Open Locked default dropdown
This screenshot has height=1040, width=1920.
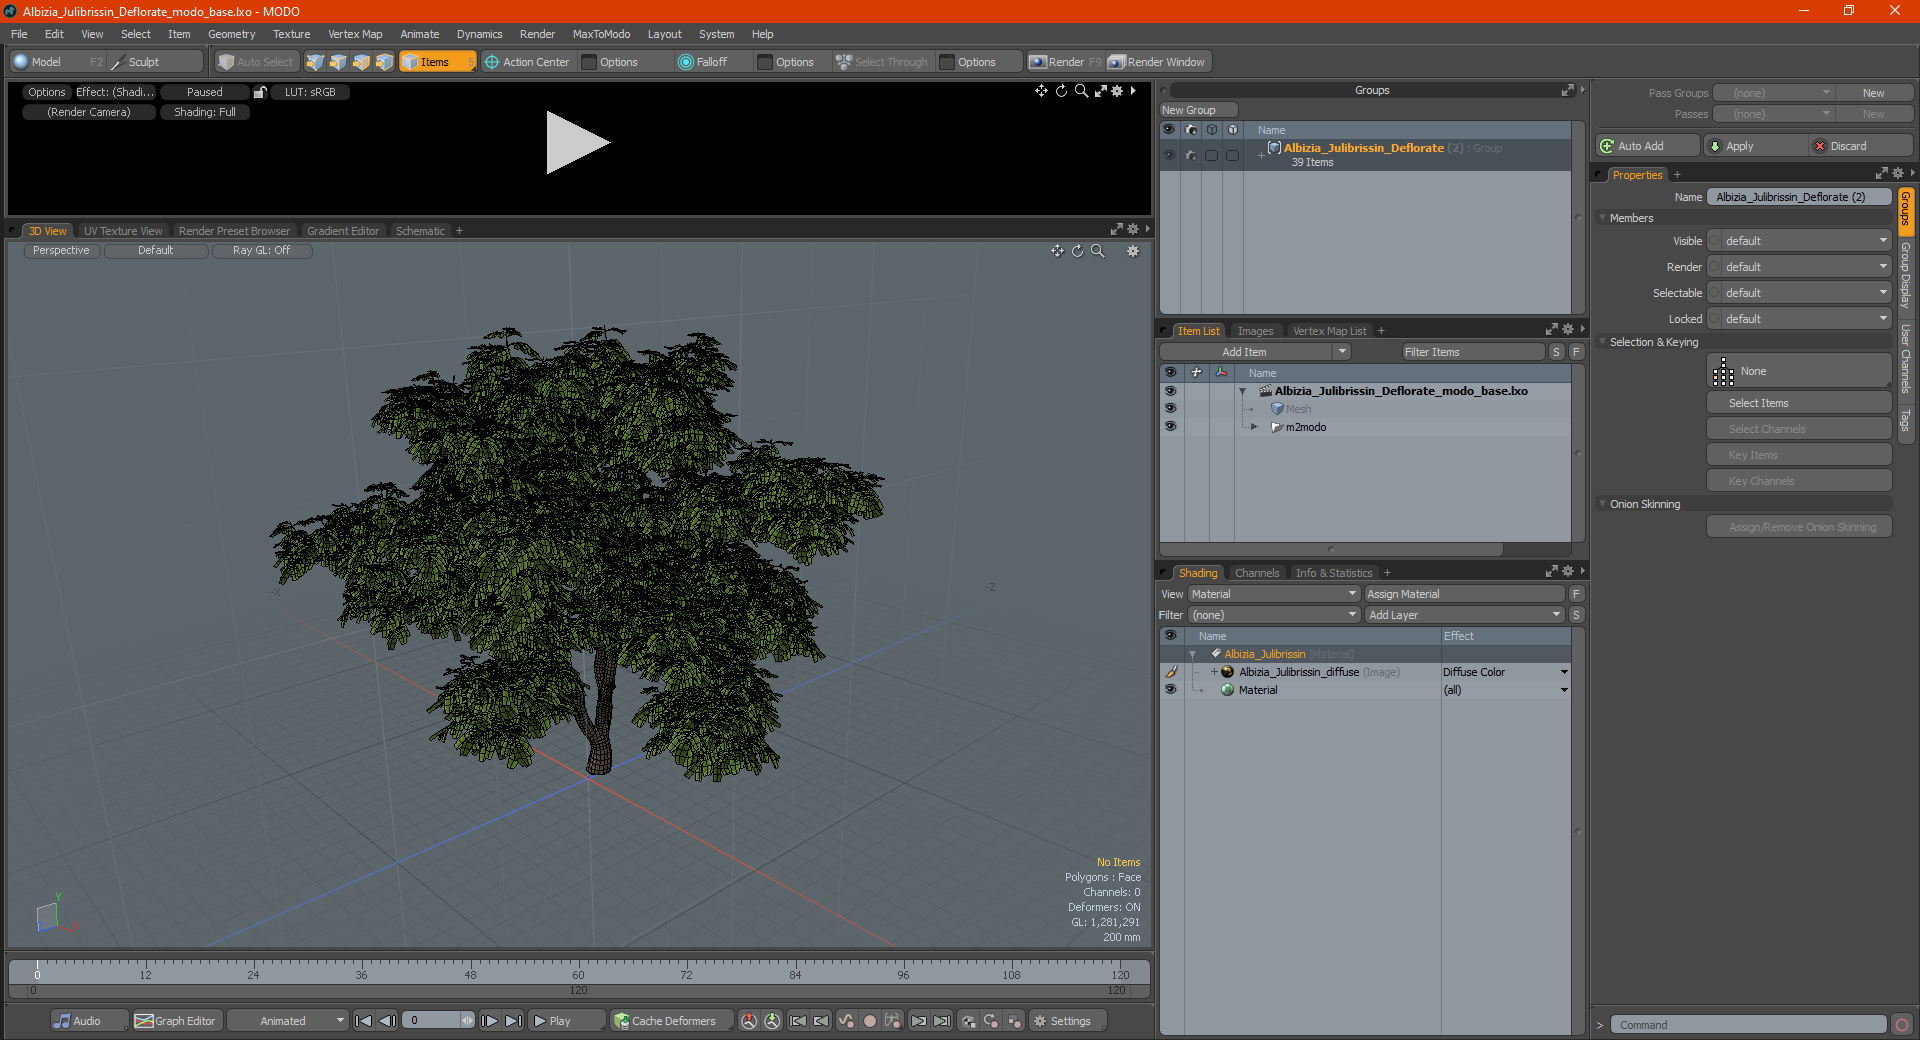point(1806,319)
